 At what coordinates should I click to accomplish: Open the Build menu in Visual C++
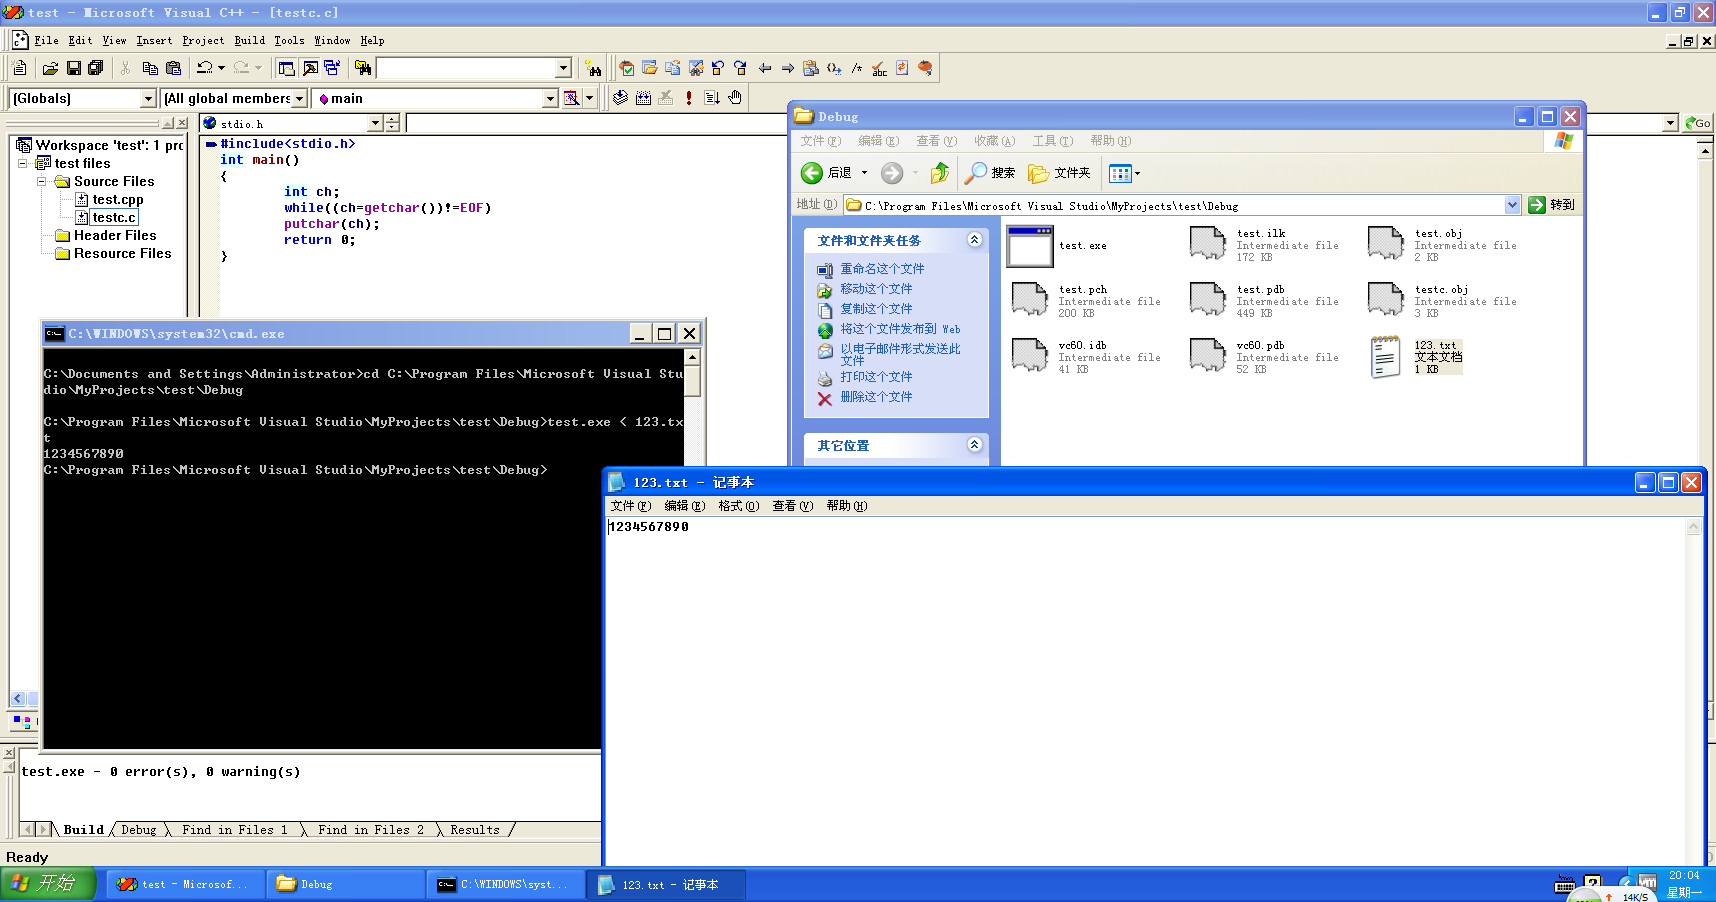pyautogui.click(x=249, y=41)
